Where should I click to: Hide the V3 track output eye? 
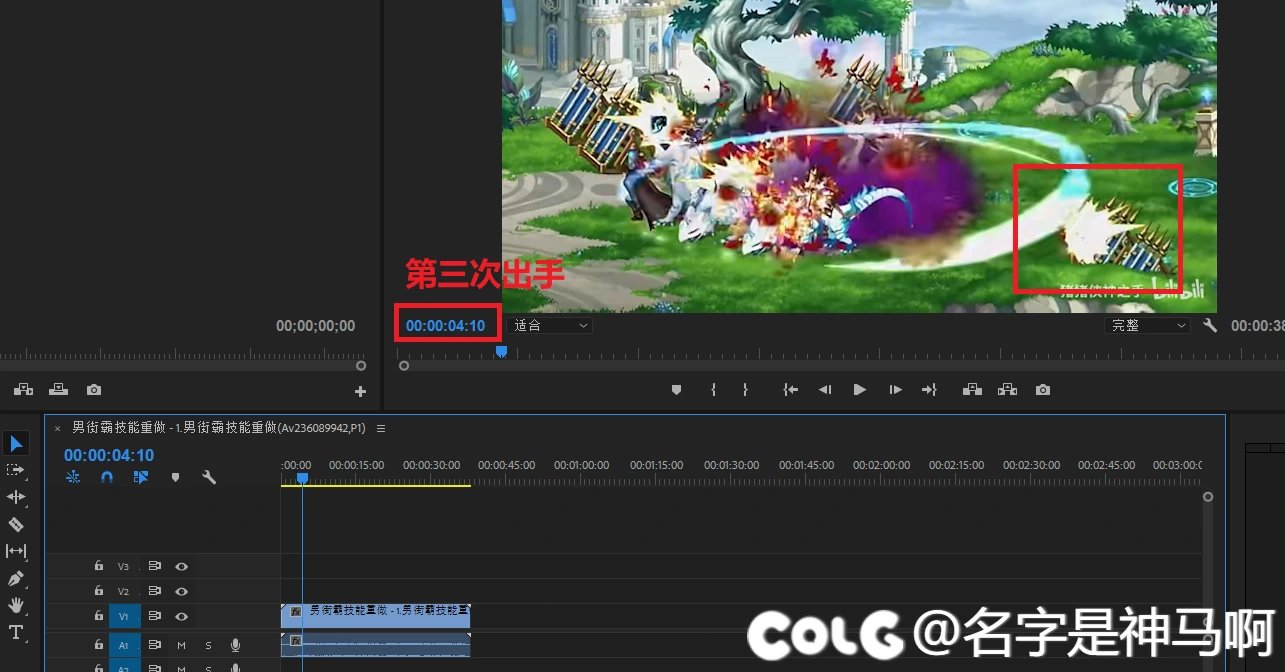click(x=182, y=566)
